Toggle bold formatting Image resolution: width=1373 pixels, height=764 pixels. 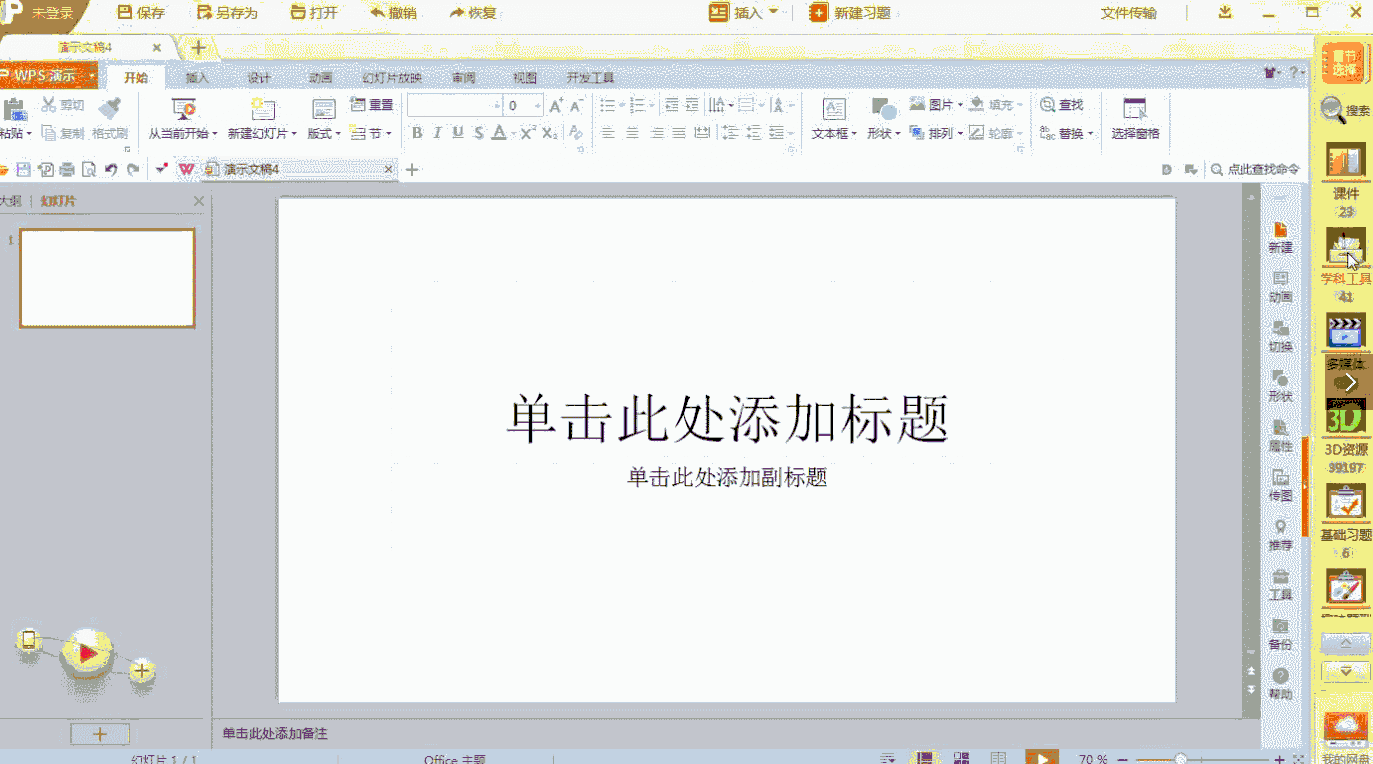(x=417, y=133)
